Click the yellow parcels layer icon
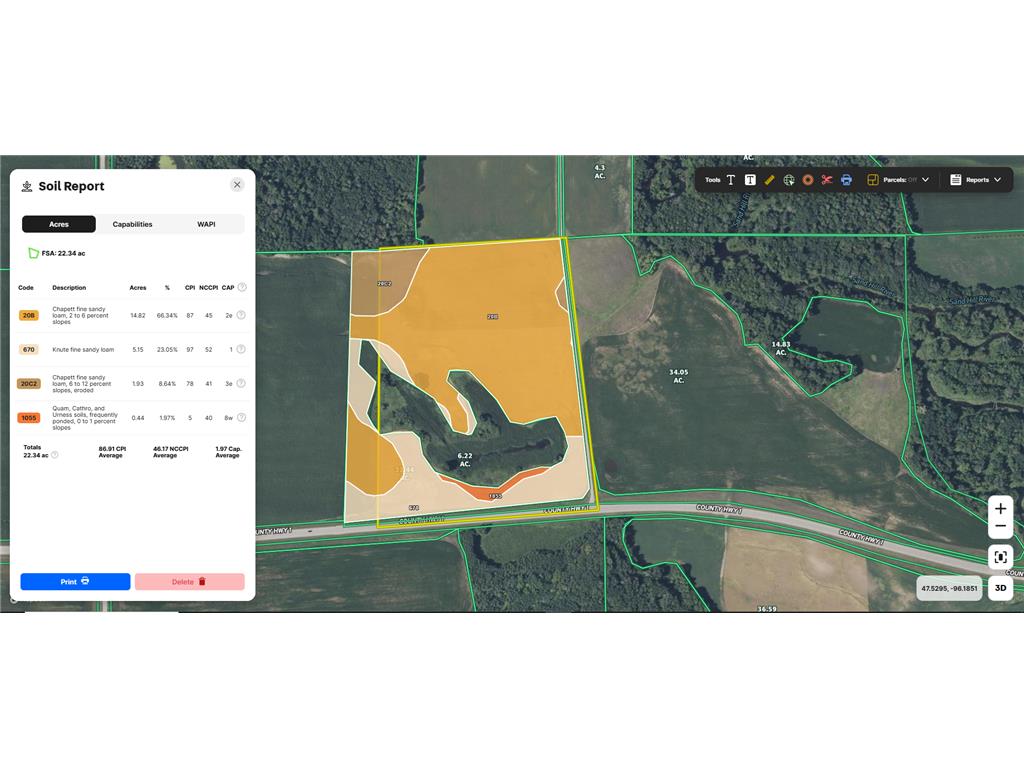 click(x=872, y=180)
